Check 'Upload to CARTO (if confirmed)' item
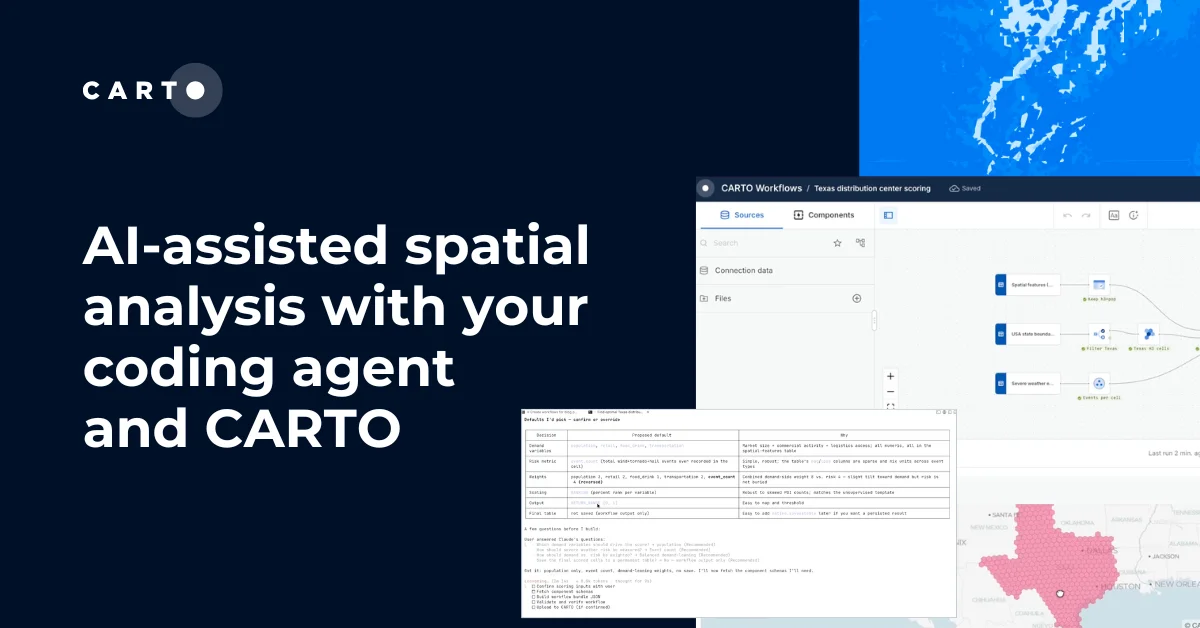This screenshot has width=1200, height=628. coord(573,607)
